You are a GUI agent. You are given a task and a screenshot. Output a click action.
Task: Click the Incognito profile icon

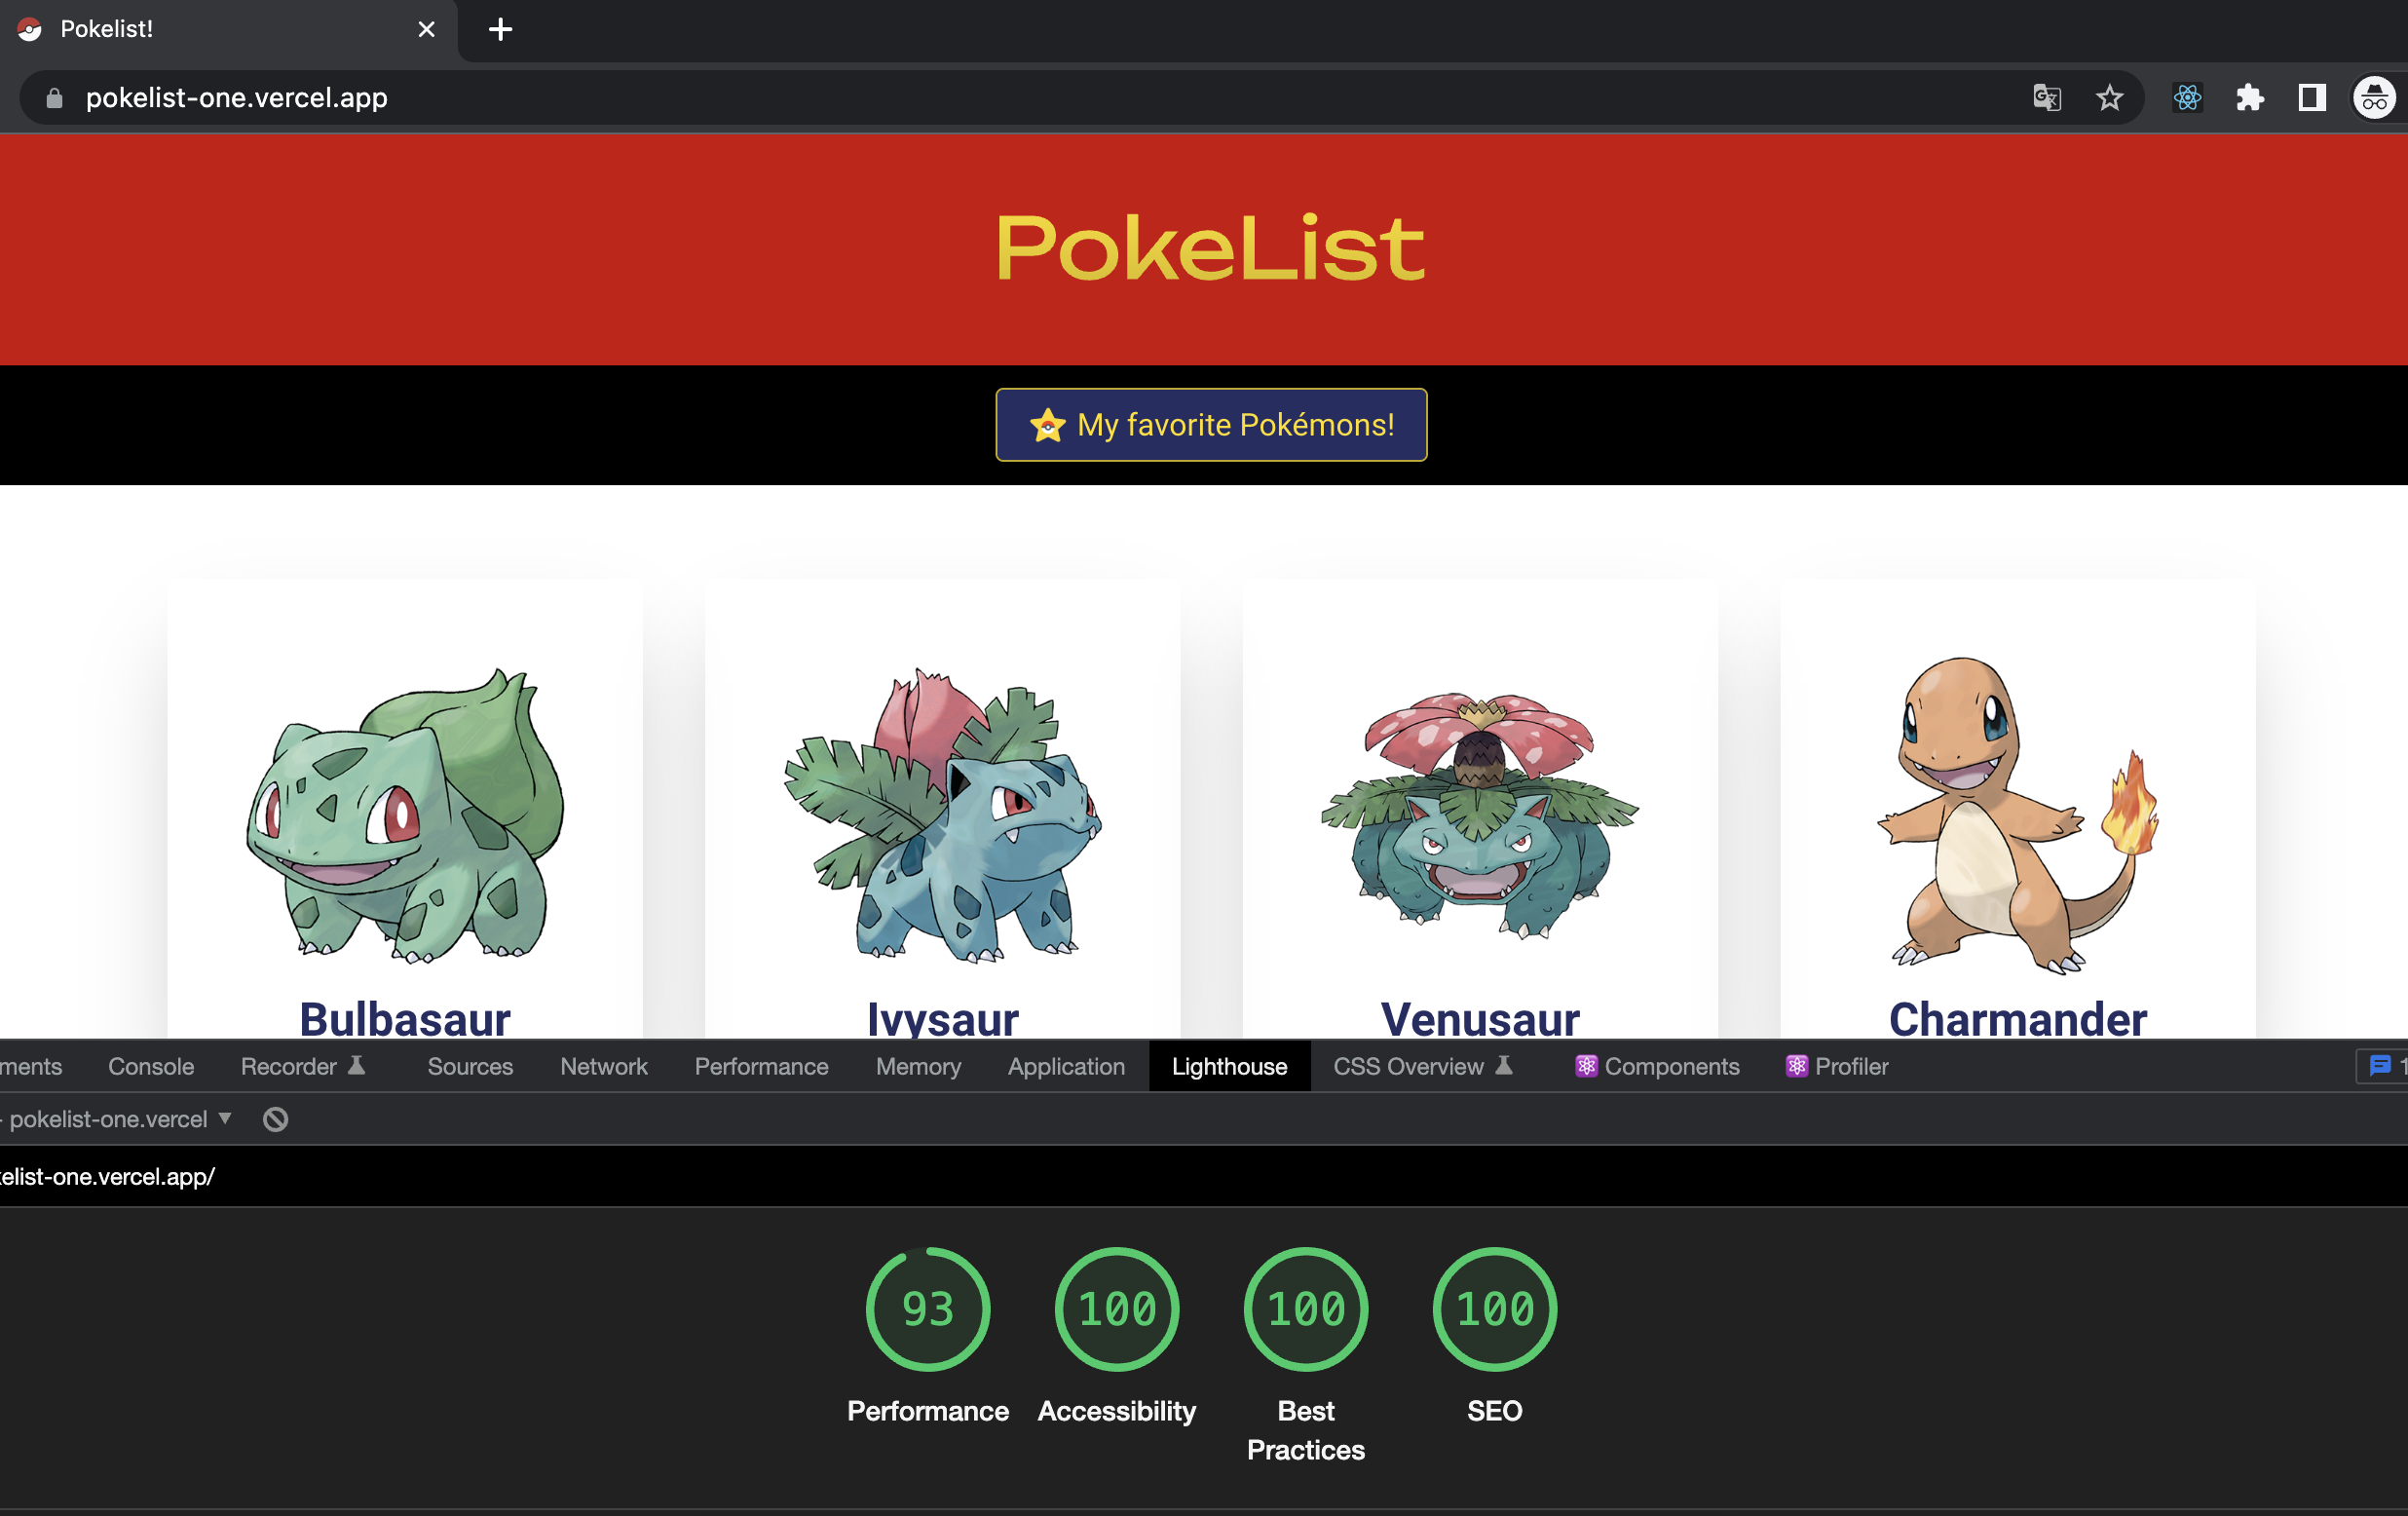click(2373, 98)
